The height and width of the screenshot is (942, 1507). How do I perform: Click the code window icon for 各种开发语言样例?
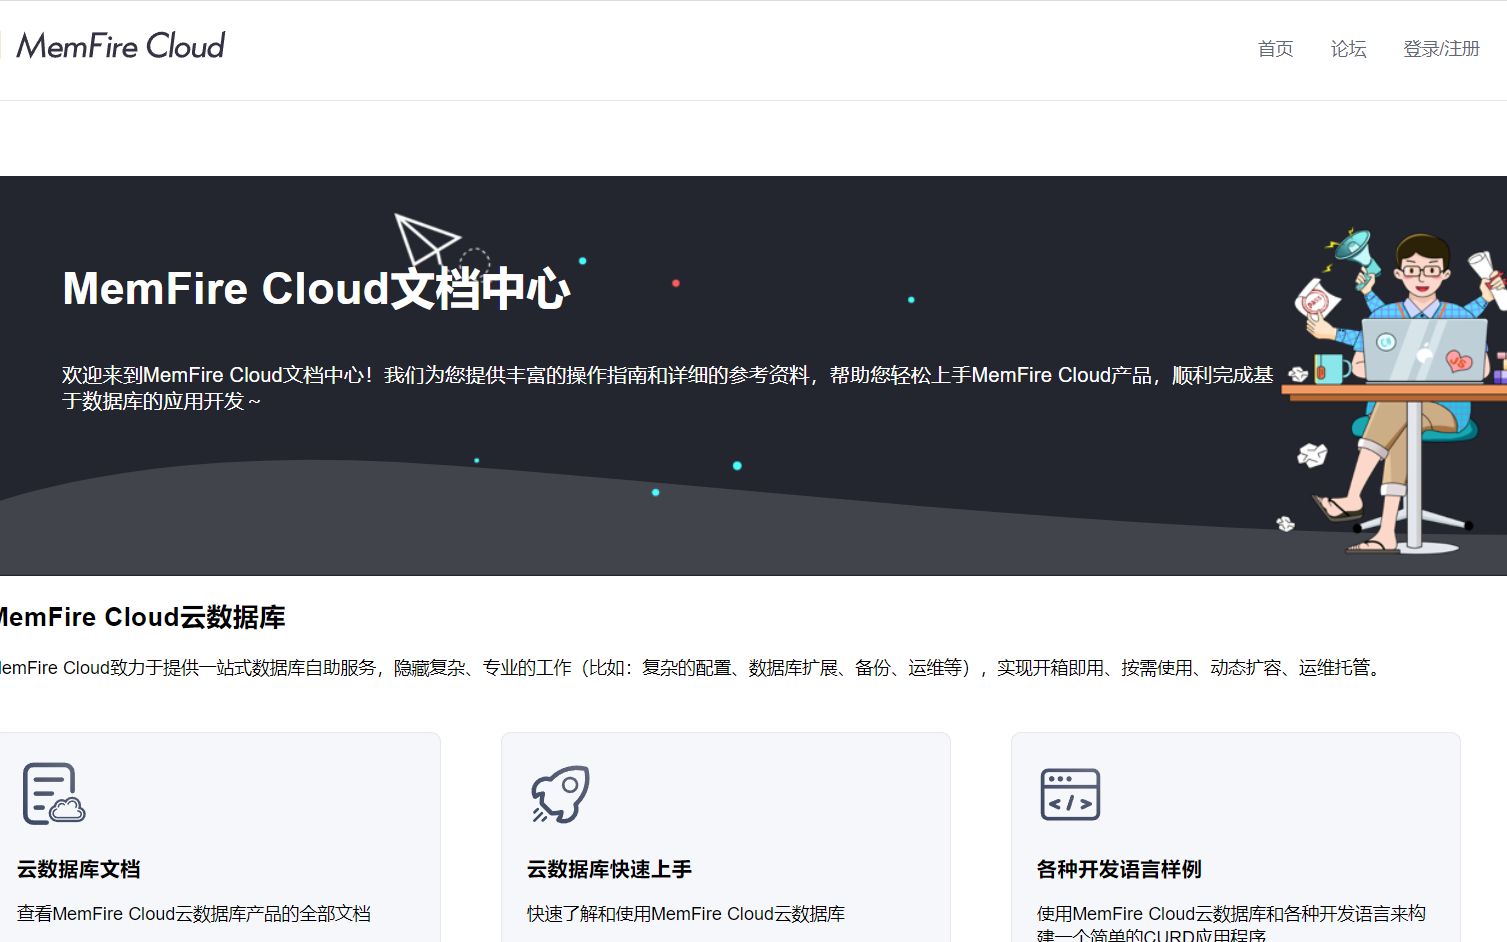[1070, 794]
